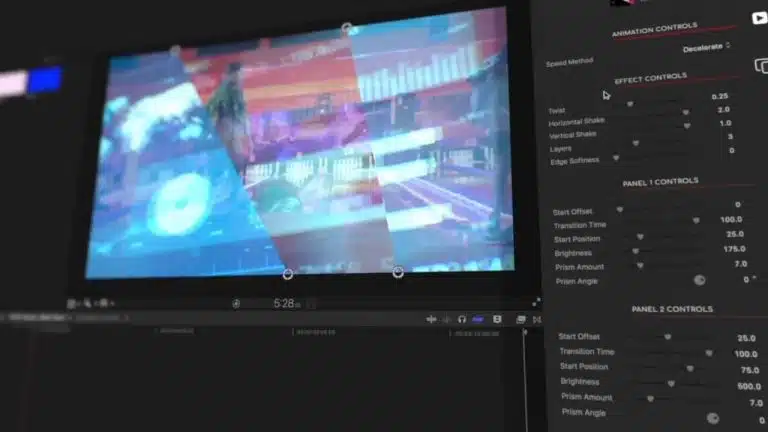Click Panel 1 Start Position slider handle
The image size is (768, 432).
[640, 237]
